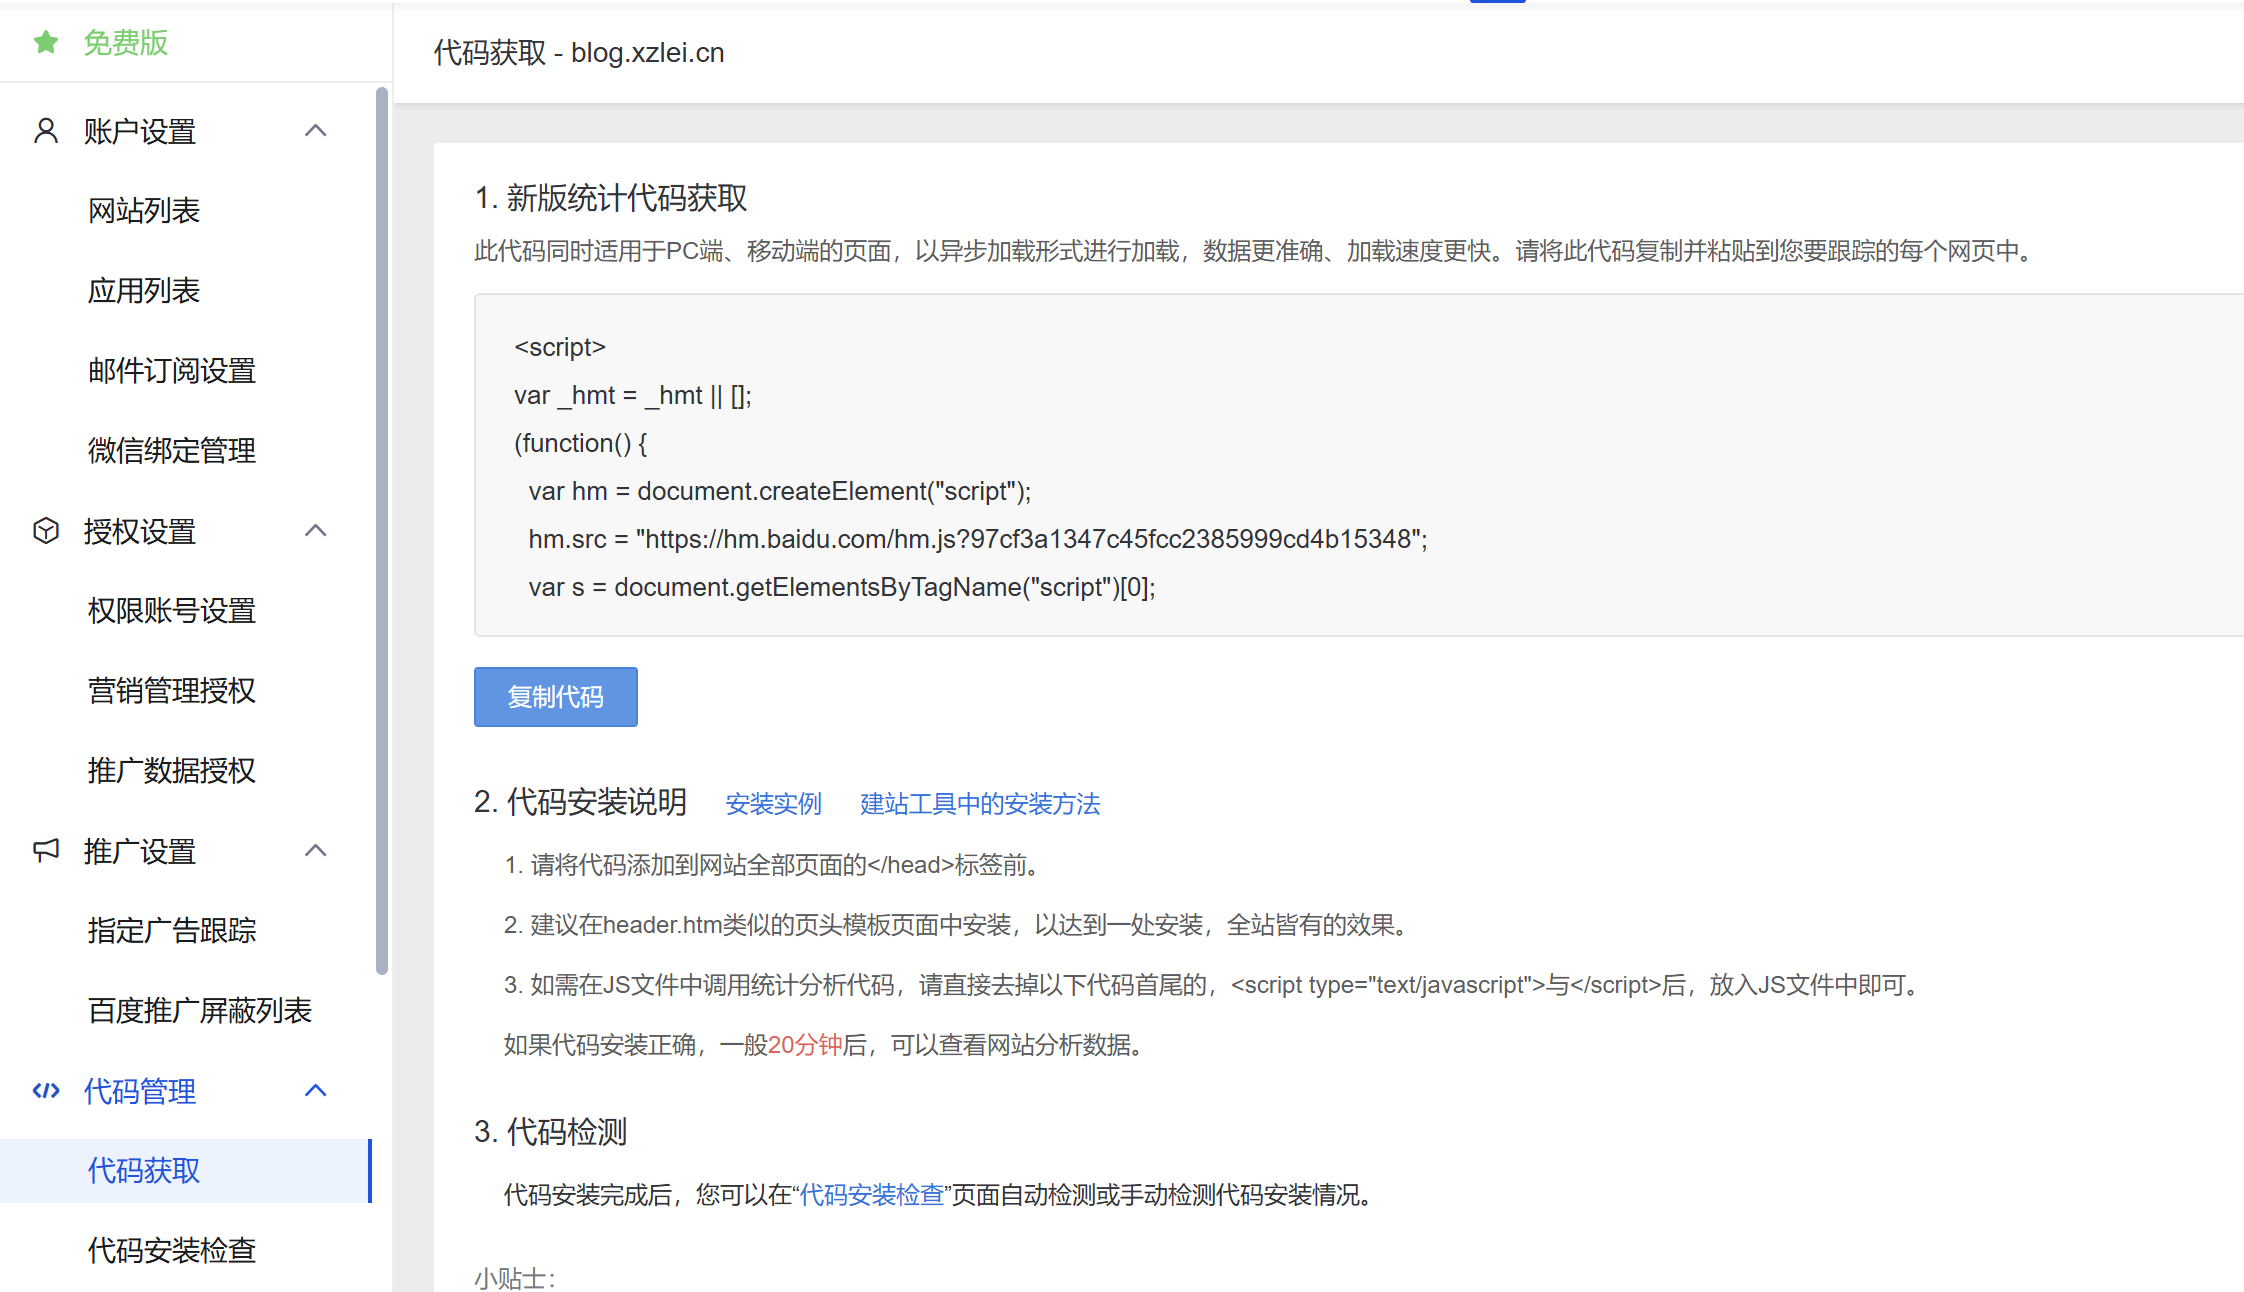Go to 邮件订阅设置

172,371
